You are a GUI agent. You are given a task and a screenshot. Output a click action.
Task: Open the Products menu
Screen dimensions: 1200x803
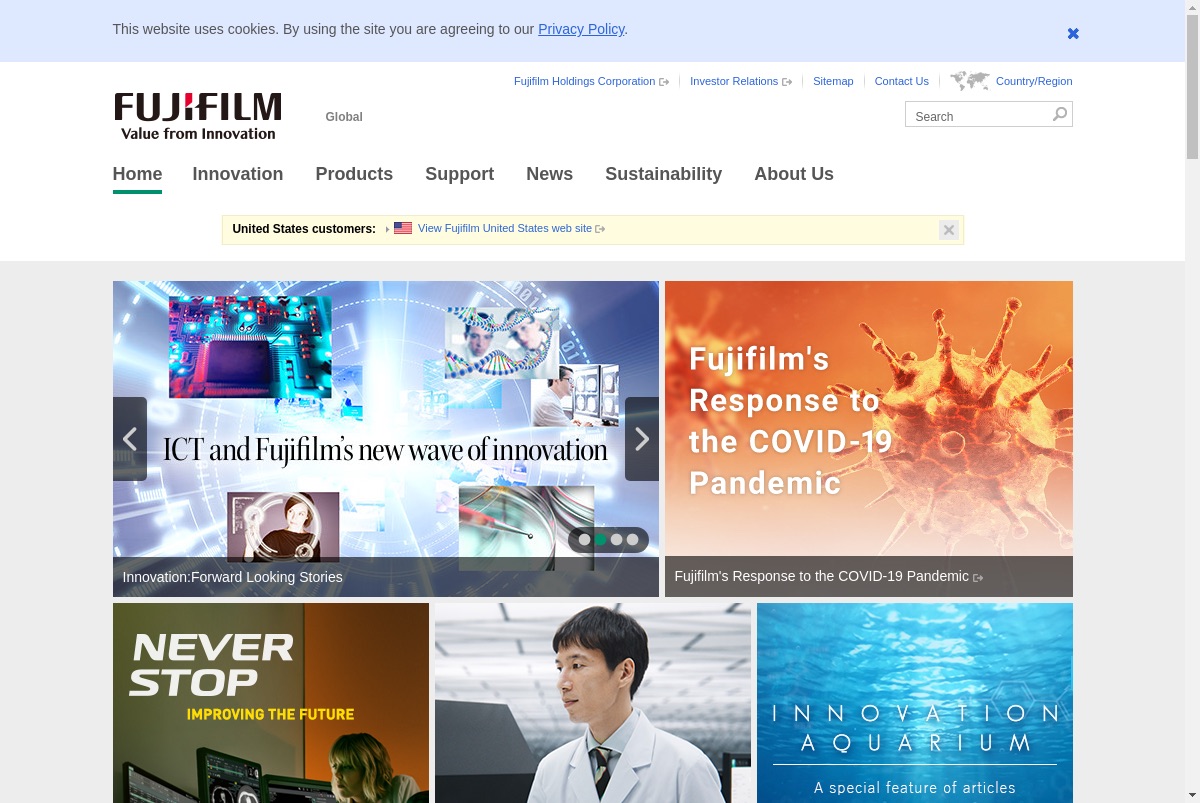pos(354,174)
